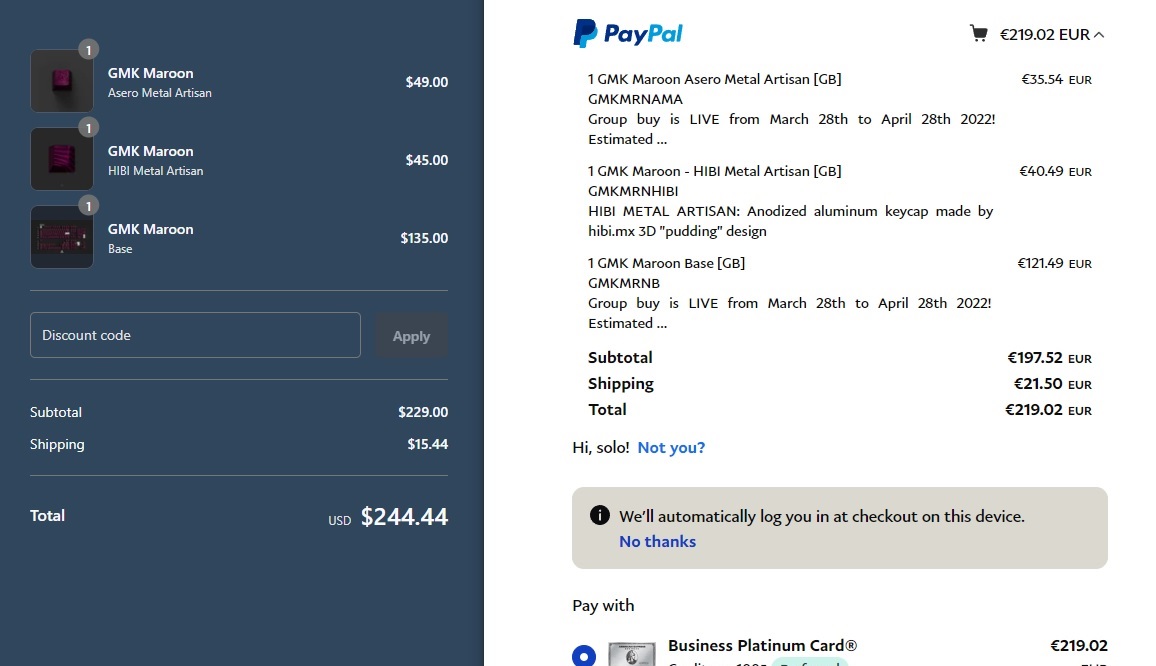
Task: Click the $135.00 price
Action: (x=424, y=238)
